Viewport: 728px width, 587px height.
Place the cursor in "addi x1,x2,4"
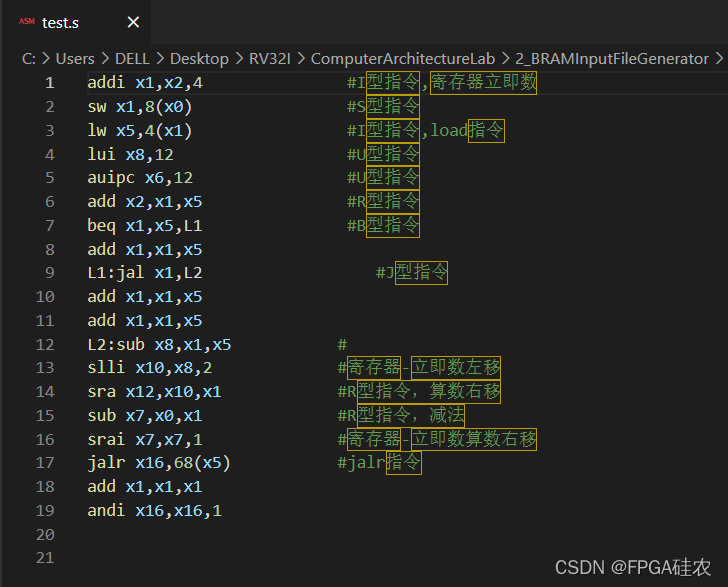click(145, 83)
